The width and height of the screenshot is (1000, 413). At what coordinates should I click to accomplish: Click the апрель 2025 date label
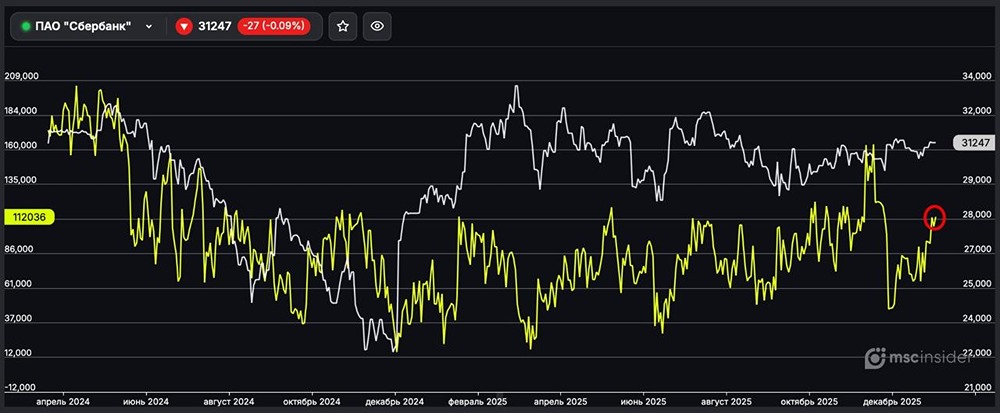click(560, 402)
